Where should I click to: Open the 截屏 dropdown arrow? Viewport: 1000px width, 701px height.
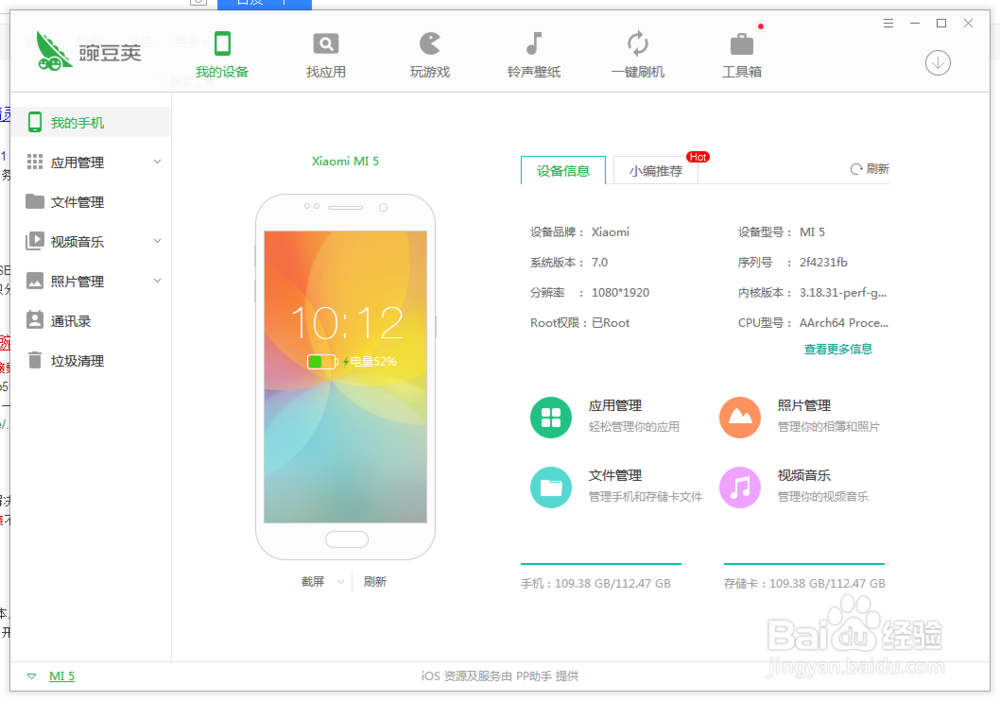[341, 582]
